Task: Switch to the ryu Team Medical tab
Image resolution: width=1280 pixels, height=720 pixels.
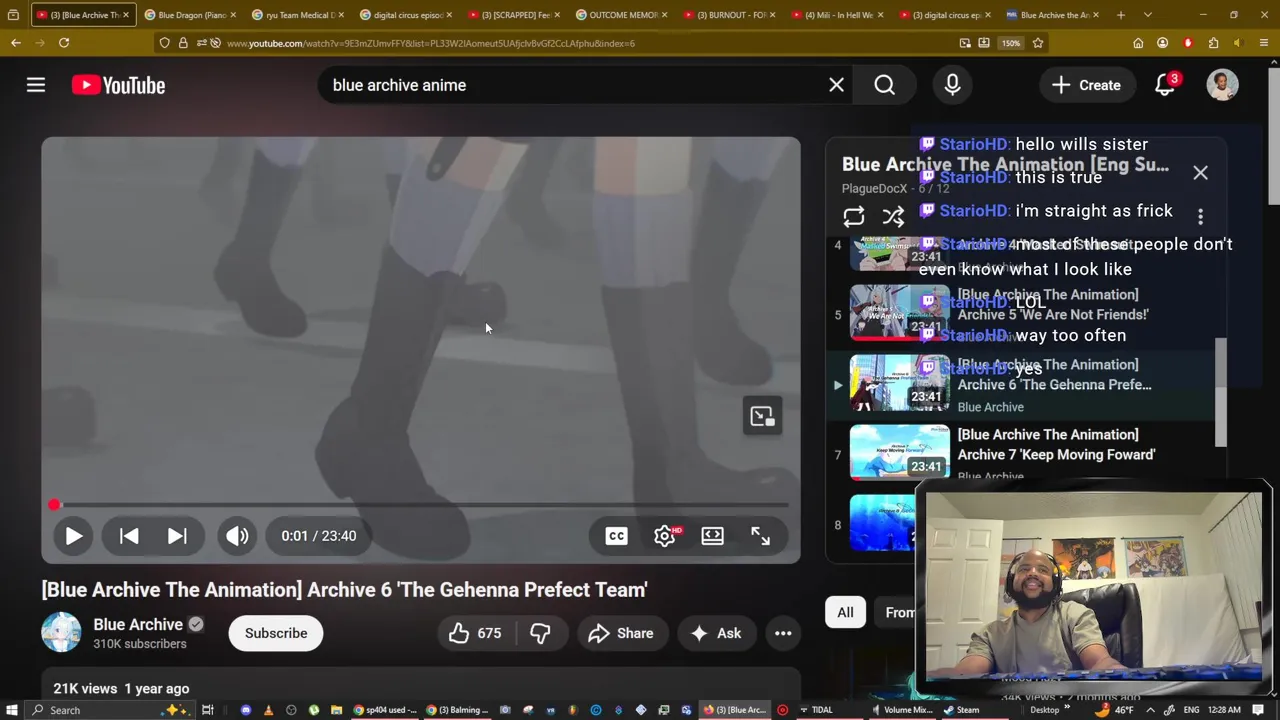Action: pyautogui.click(x=297, y=15)
